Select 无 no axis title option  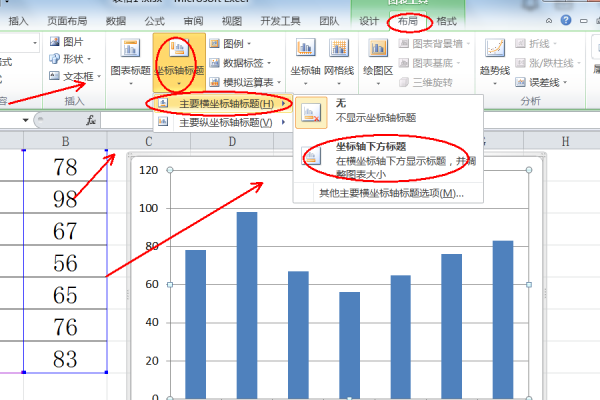click(388, 111)
